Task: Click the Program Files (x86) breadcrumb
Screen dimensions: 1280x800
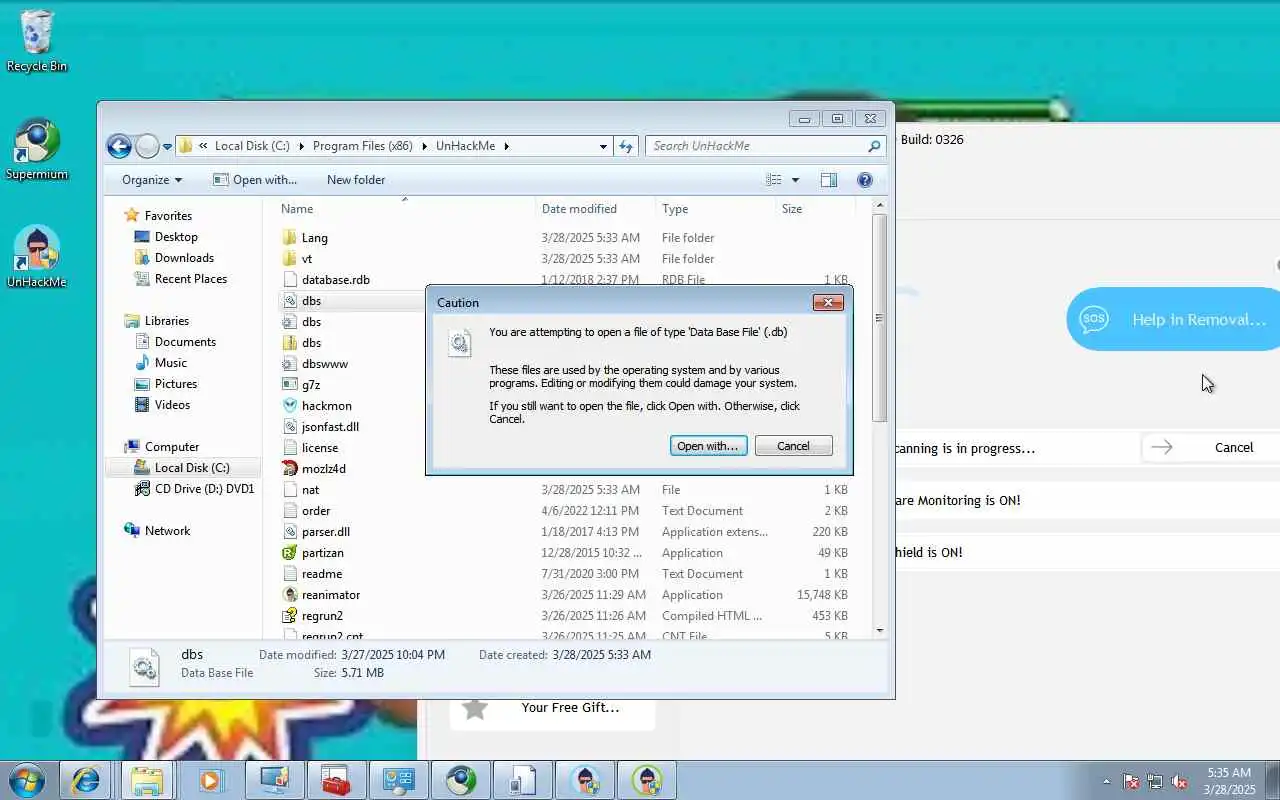Action: (x=362, y=146)
